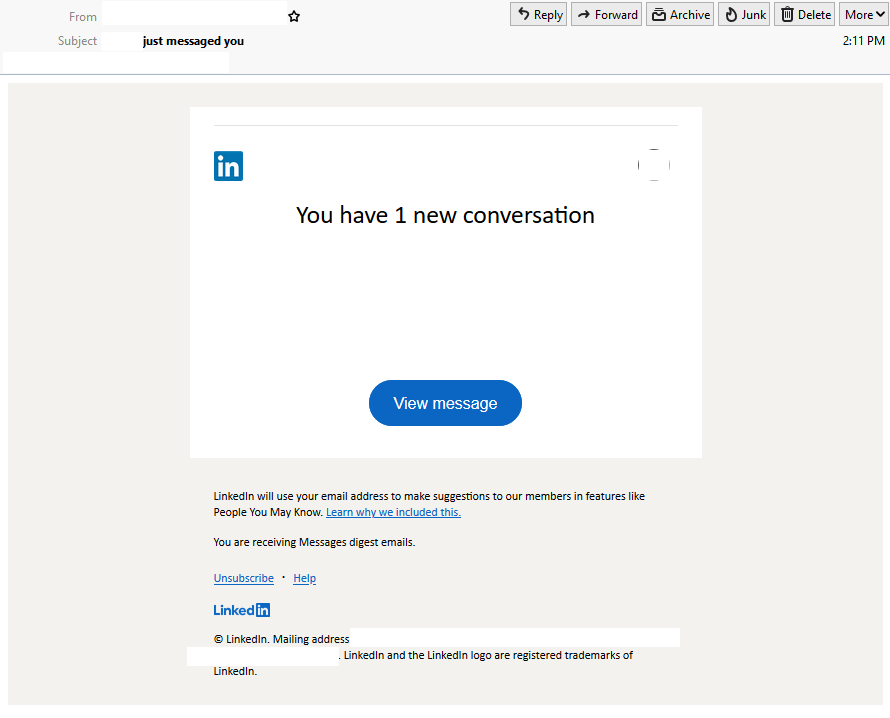Select the subject line 'just messaged you'
This screenshot has width=890, height=718.
[193, 41]
